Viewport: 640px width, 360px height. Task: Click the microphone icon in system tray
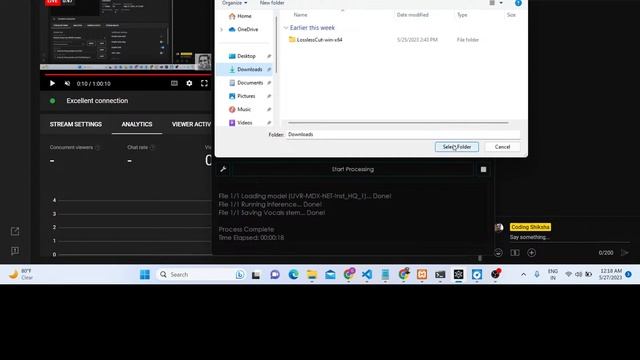537,275
